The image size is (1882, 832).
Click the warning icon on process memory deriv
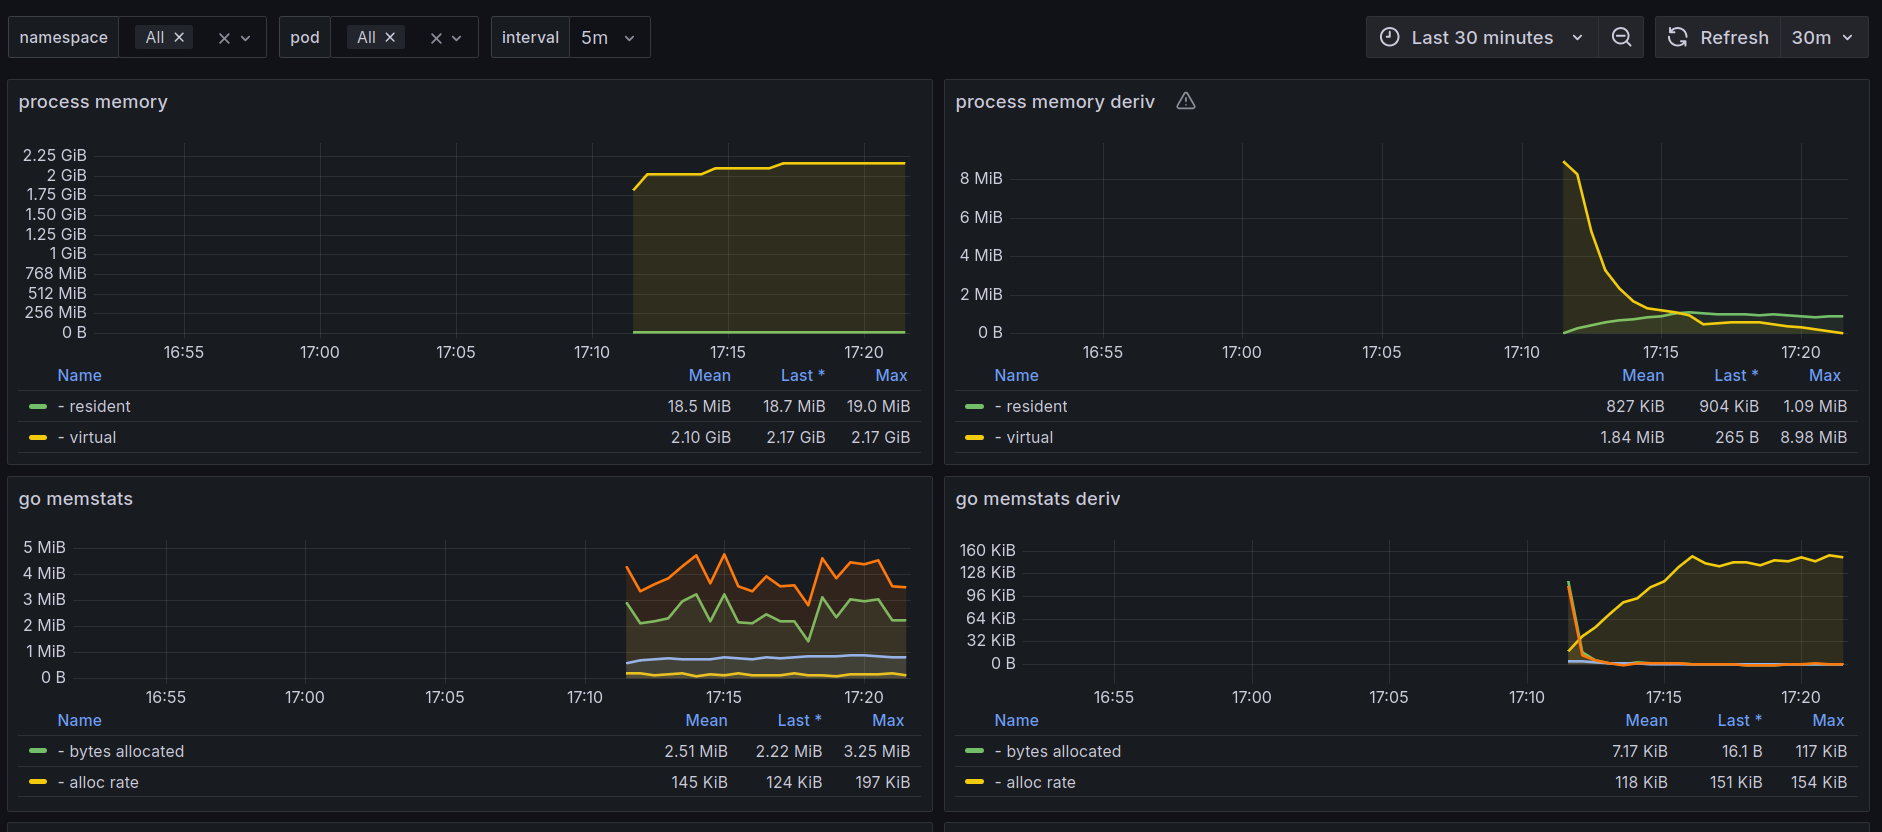[1186, 101]
